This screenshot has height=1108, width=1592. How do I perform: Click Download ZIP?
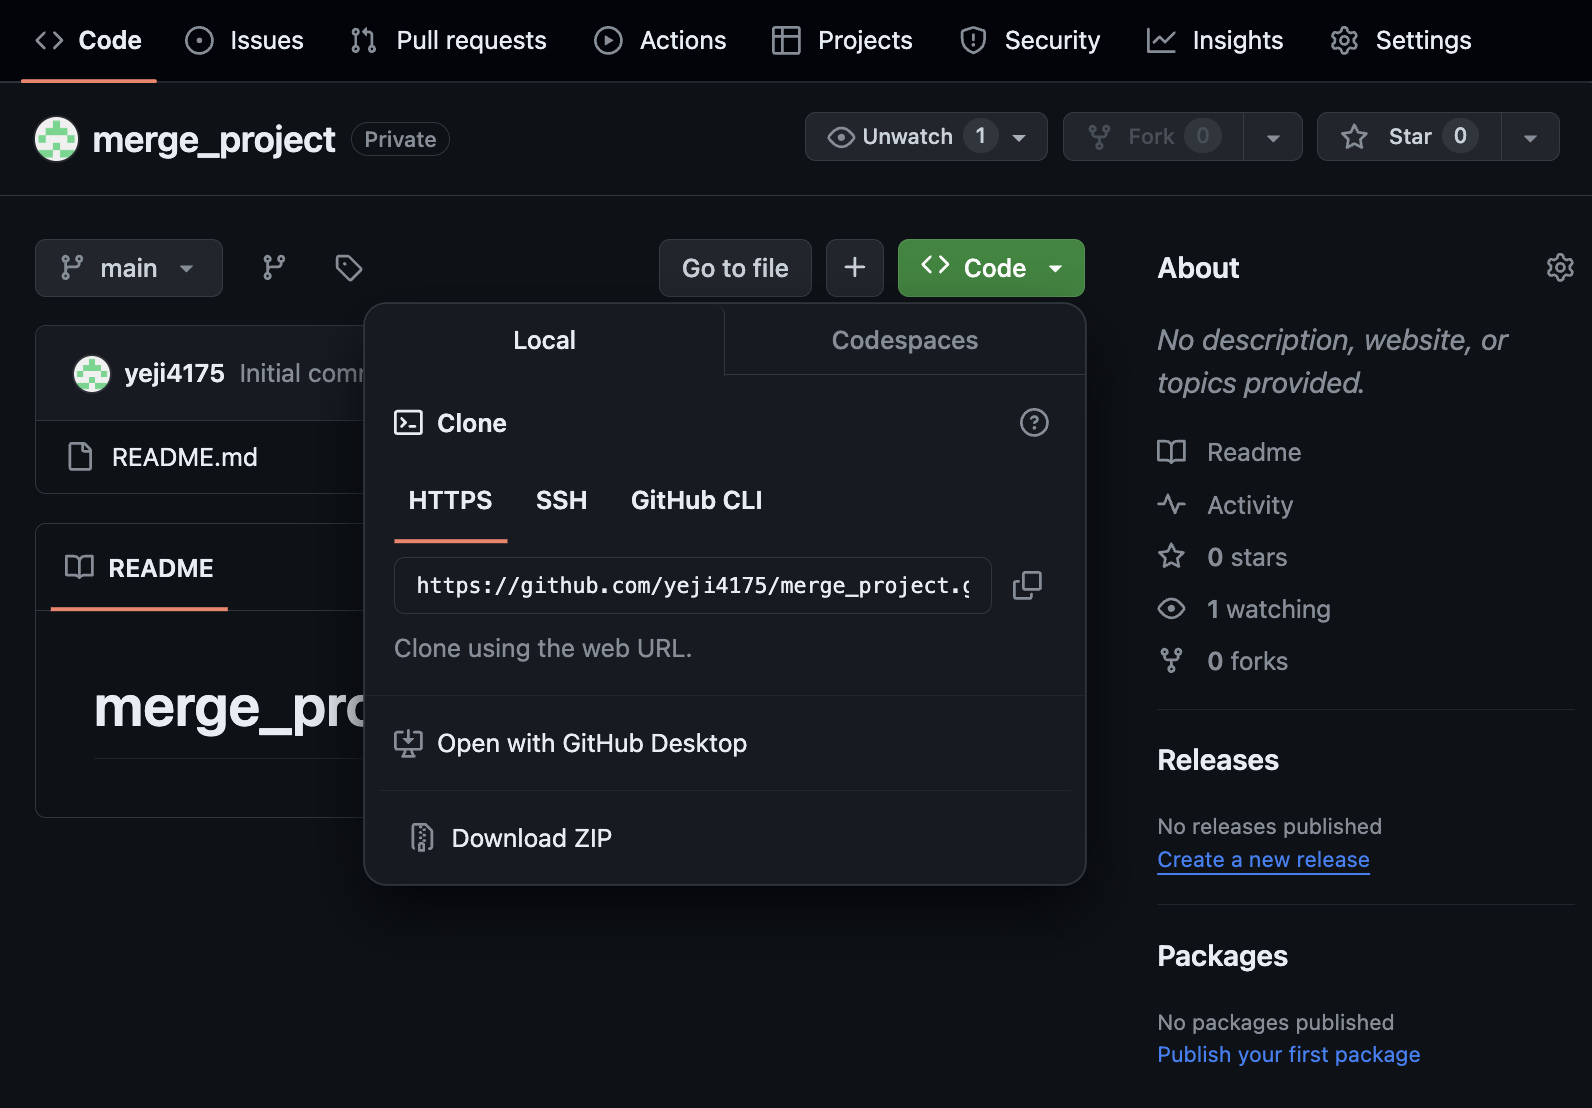click(532, 838)
